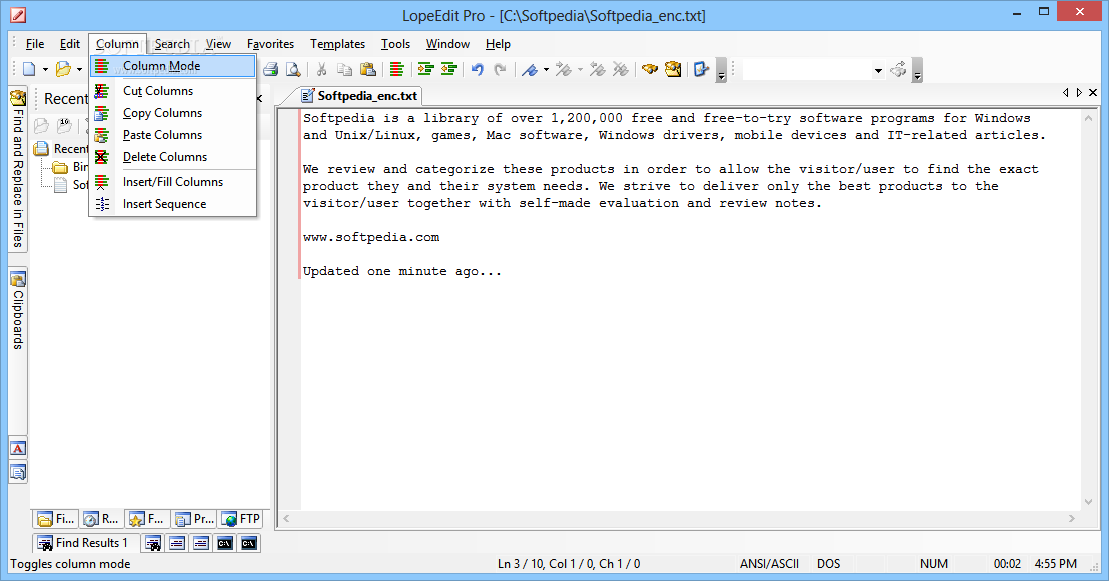Choose Delete Columns from the menu
The image size is (1109, 581).
pyautogui.click(x=173, y=156)
